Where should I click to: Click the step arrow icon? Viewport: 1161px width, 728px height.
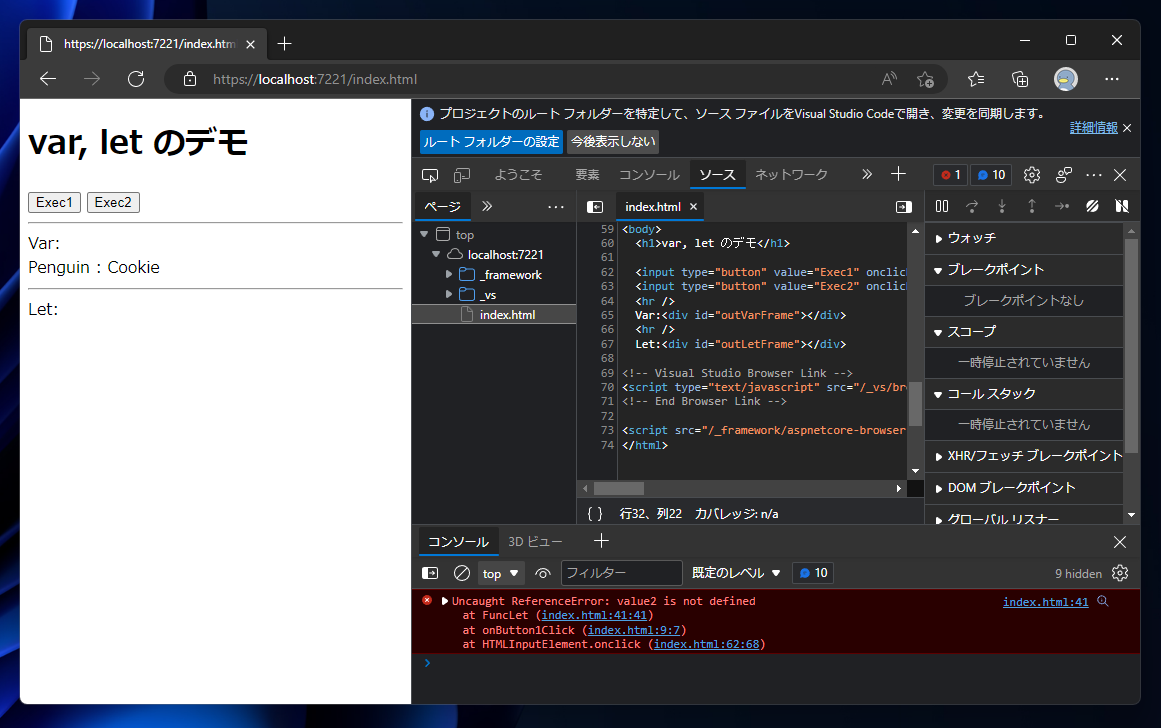tap(1062, 207)
